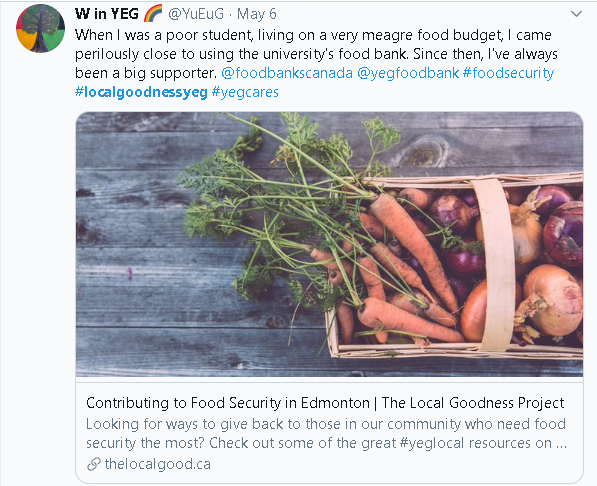The height and width of the screenshot is (486, 597).
Task: Click the carrots and onions card image
Action: 329,244
